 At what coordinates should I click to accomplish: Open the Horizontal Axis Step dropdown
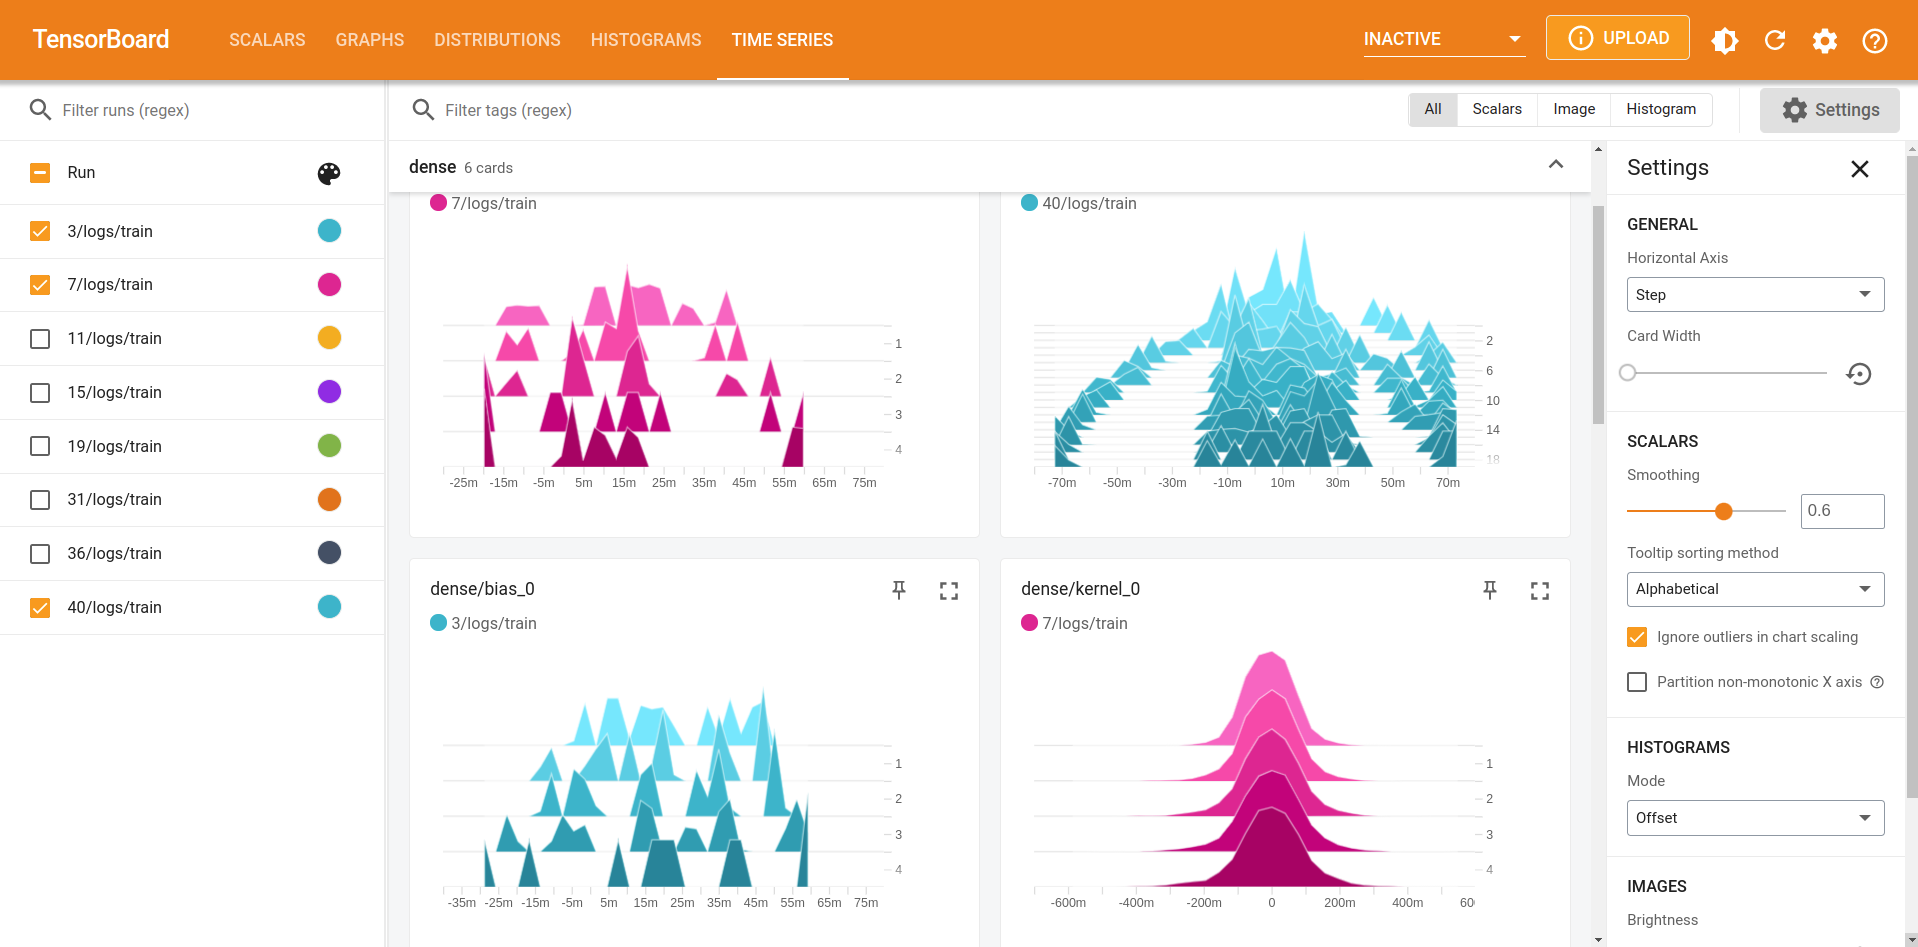click(1755, 295)
